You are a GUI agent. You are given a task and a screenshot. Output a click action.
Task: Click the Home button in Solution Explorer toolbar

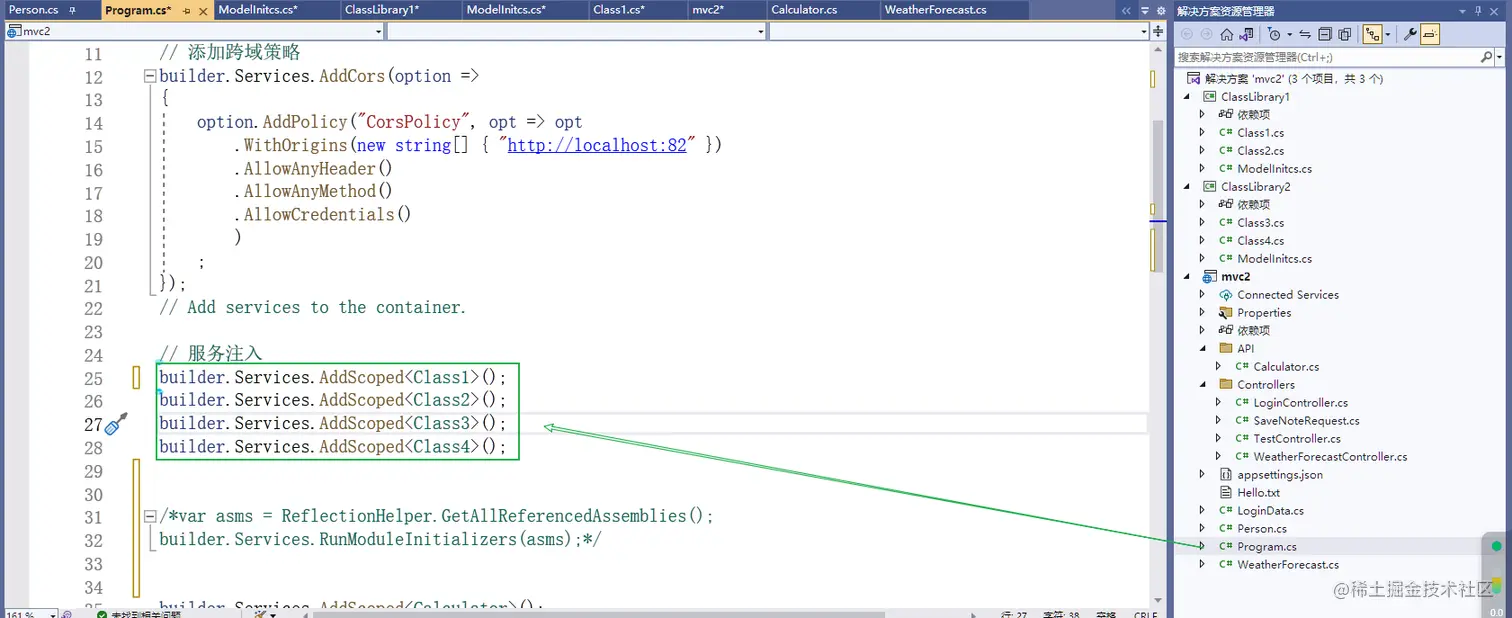coord(1226,34)
